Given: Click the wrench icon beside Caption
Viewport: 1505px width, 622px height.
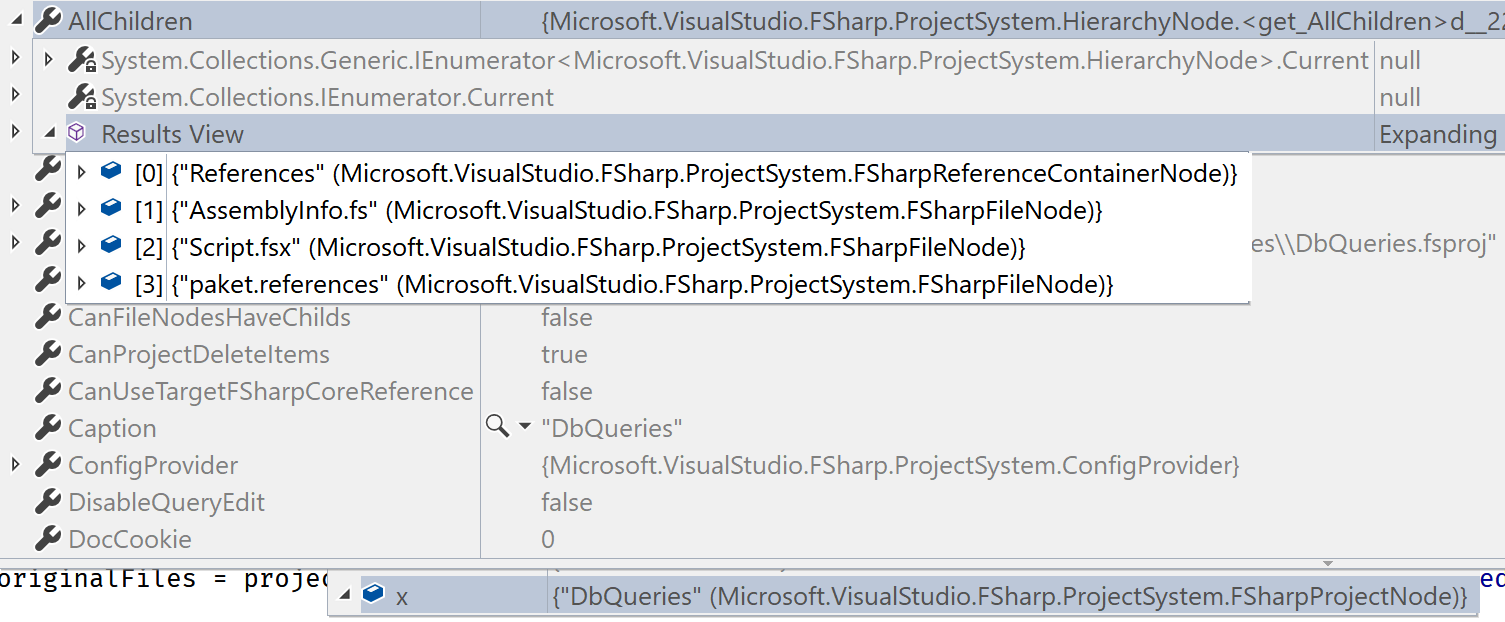Looking at the screenshot, I should [48, 429].
